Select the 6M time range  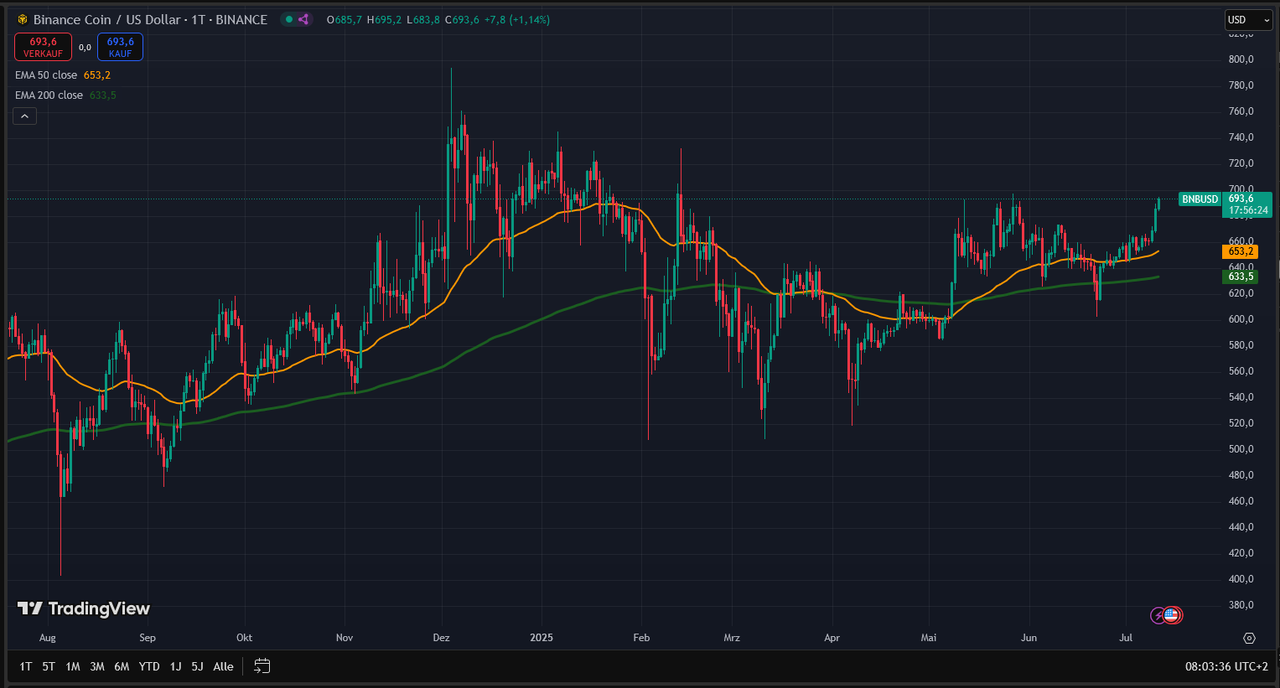122,666
